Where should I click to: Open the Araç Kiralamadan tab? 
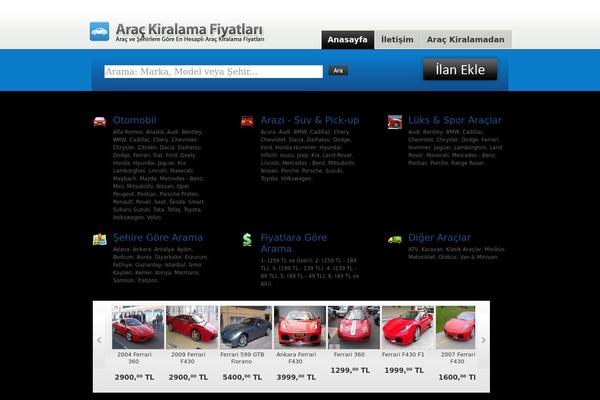[466, 39]
